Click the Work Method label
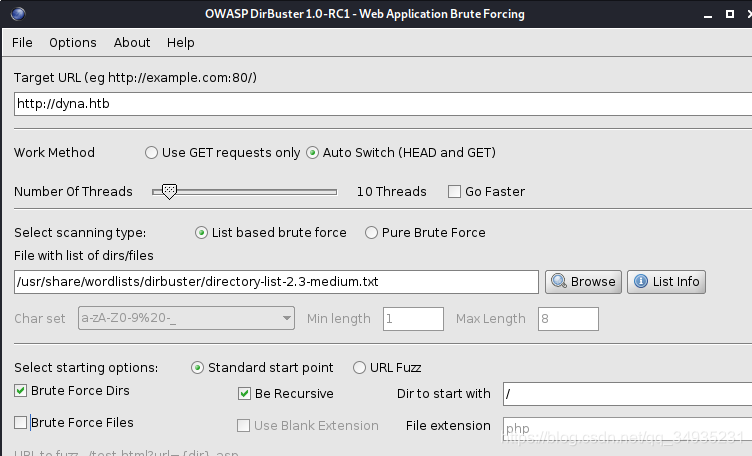The width and height of the screenshot is (752, 456). pos(54,152)
